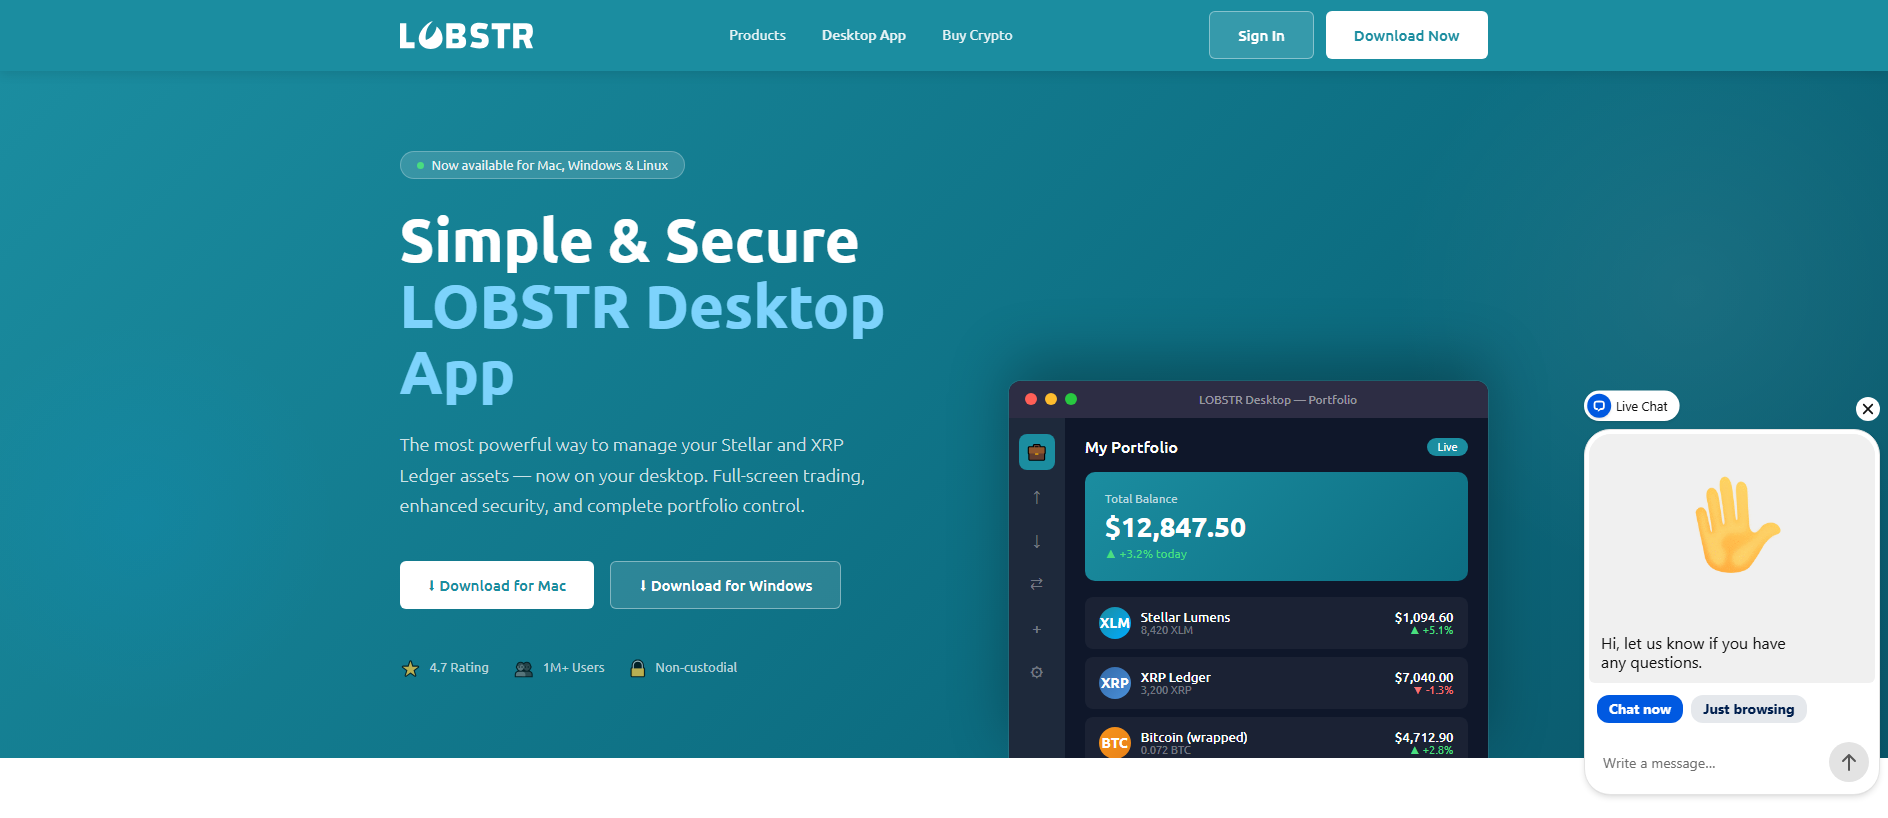Click the $7,040.00 value
The width and height of the screenshot is (1888, 818).
[x=1424, y=677]
